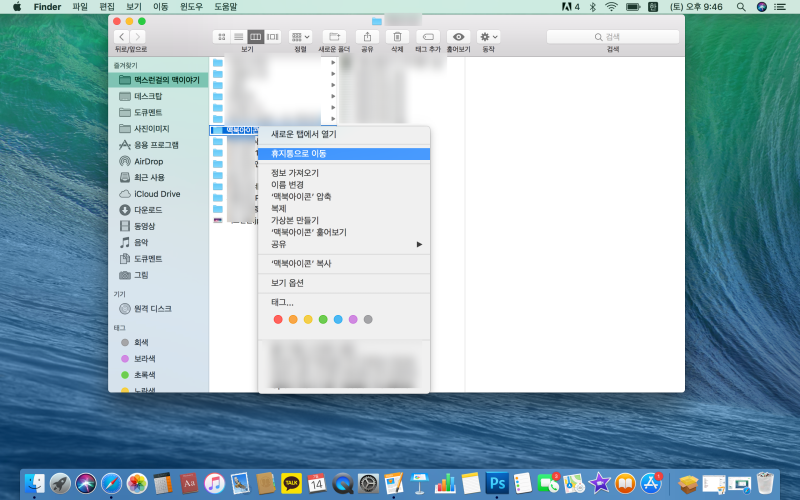Click the 새로운 폴더 (New Folder) icon
800x500 pixels.
(334, 37)
